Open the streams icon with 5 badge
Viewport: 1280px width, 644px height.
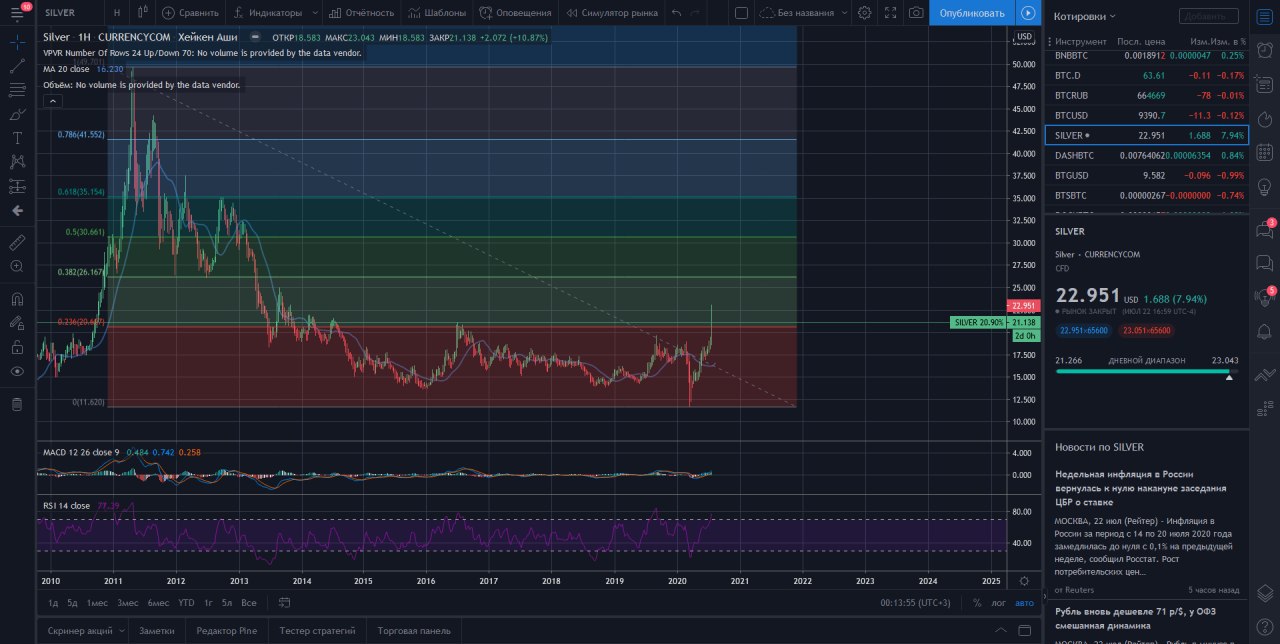(x=1264, y=297)
